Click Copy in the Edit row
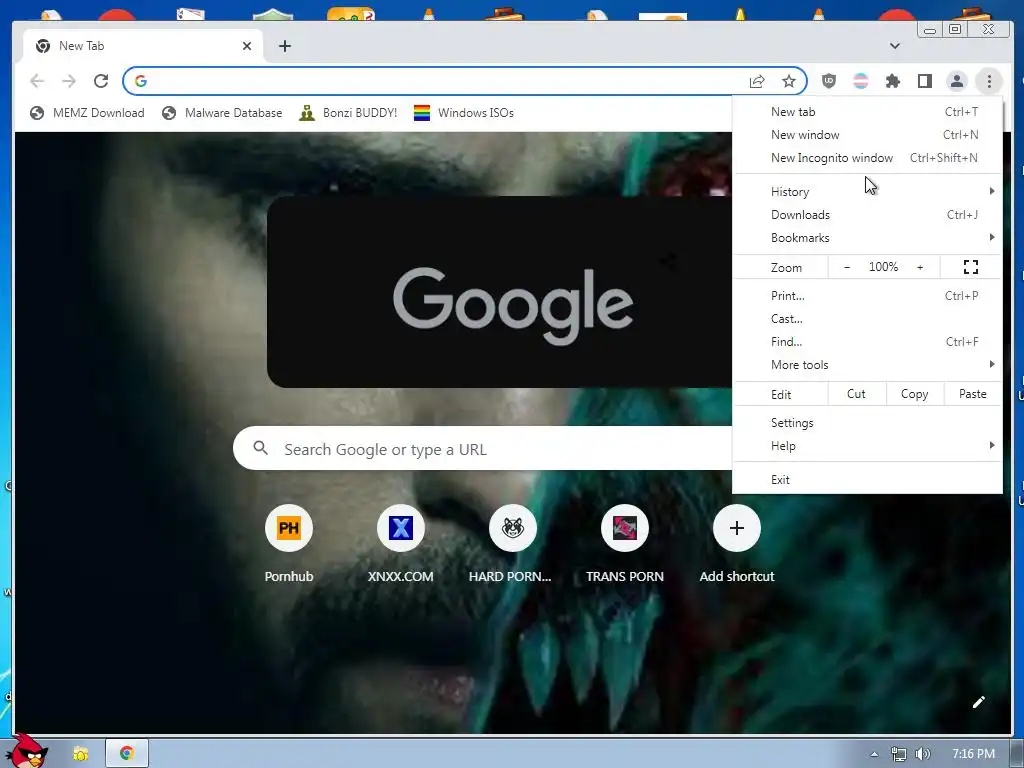This screenshot has height=768, width=1024. (x=914, y=394)
